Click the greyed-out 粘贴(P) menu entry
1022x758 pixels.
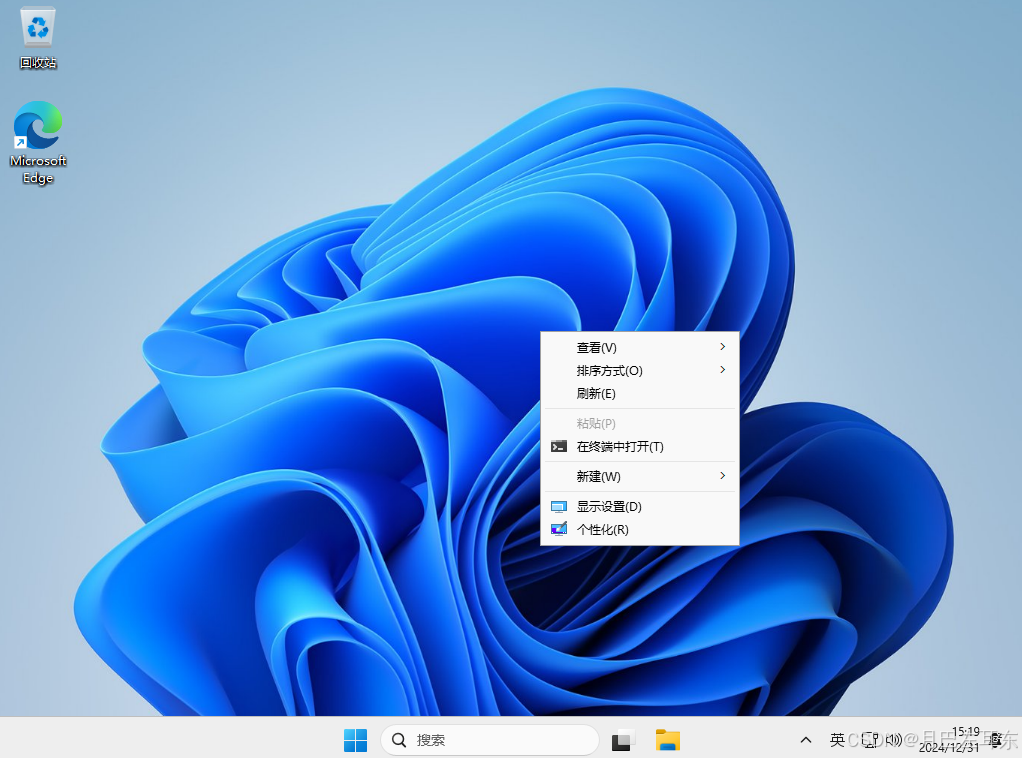tap(639, 423)
